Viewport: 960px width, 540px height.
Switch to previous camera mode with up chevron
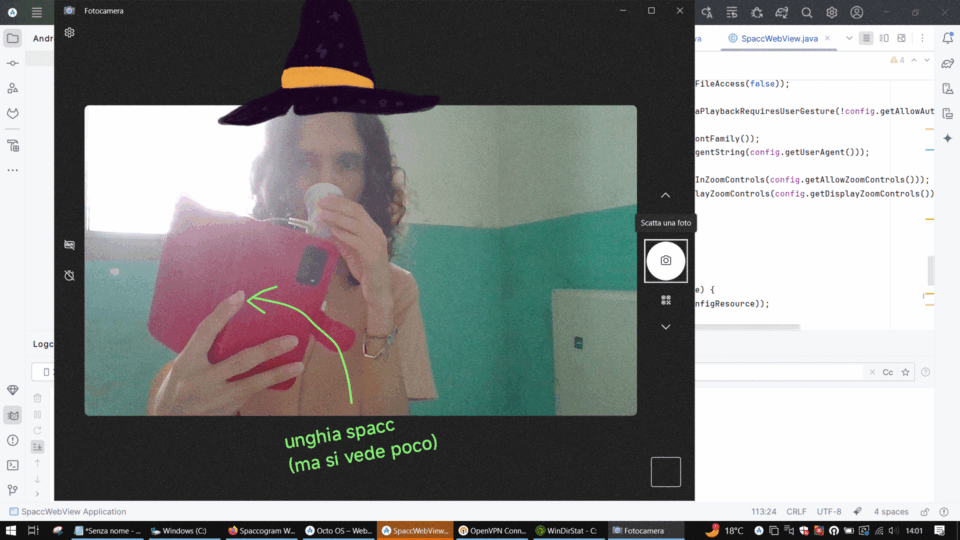click(665, 196)
